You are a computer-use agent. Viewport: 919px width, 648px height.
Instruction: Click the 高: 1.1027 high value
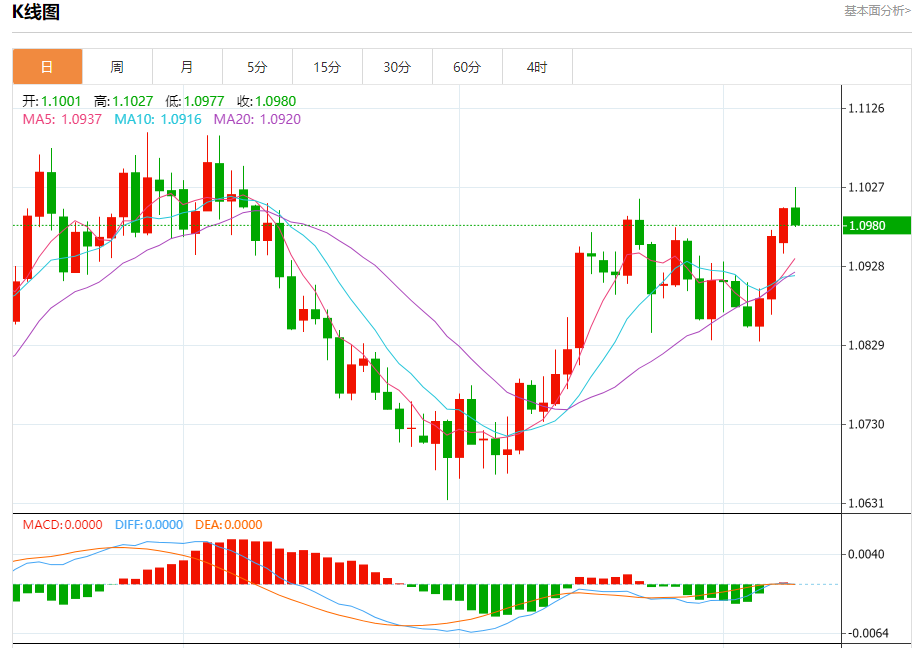tap(123, 101)
